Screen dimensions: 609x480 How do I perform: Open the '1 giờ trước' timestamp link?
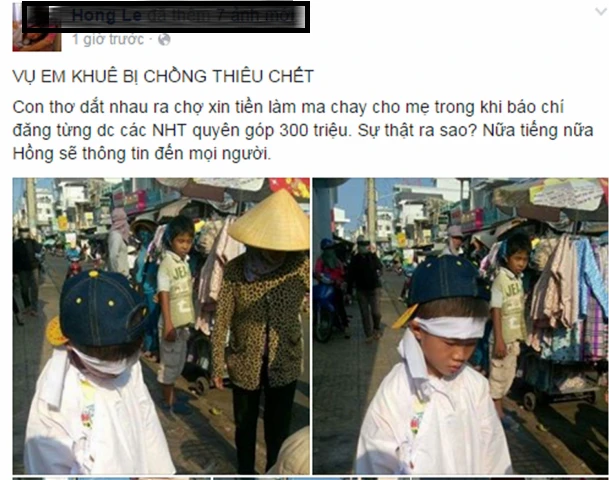pyautogui.click(x=108, y=40)
